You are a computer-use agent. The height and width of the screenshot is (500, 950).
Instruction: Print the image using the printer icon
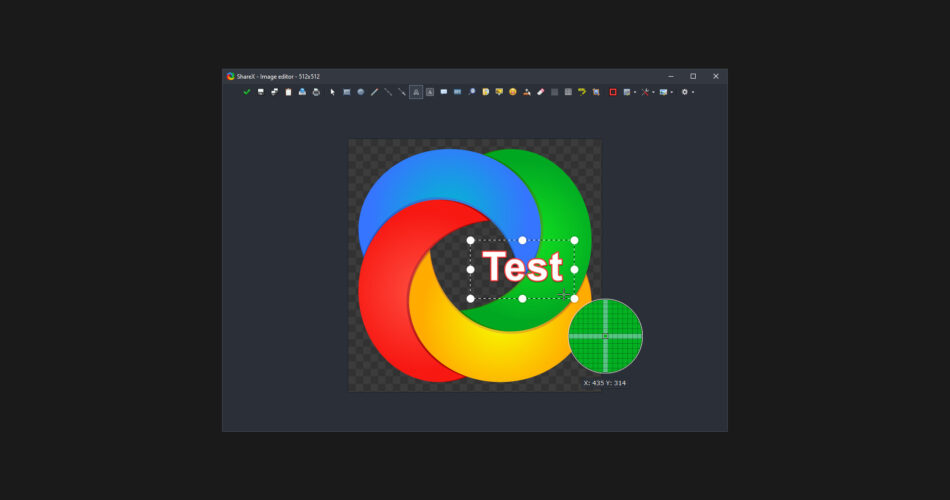pos(316,92)
